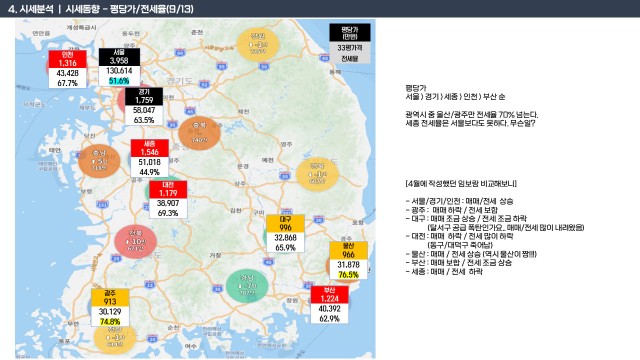Click the 경남 green circle marker

[247, 286]
